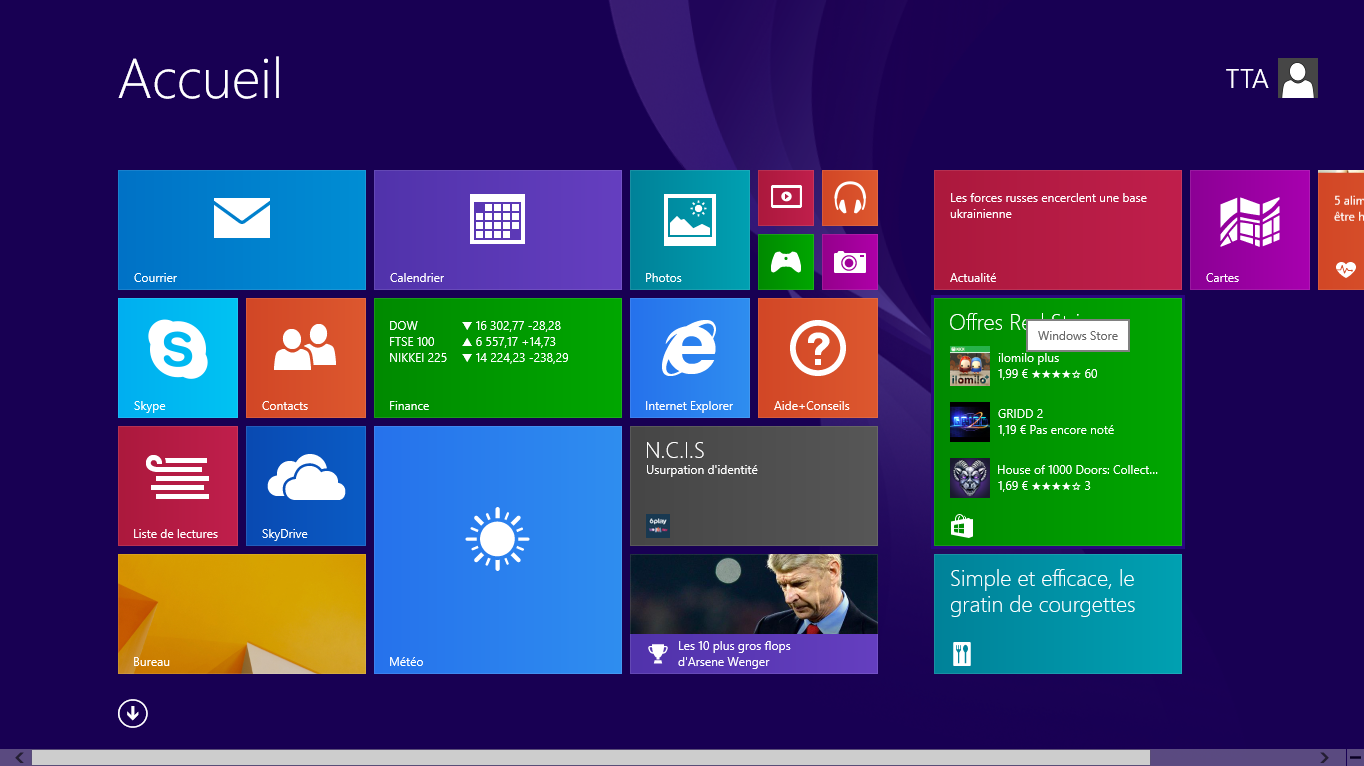Click the TTA user account picture

click(x=1298, y=78)
